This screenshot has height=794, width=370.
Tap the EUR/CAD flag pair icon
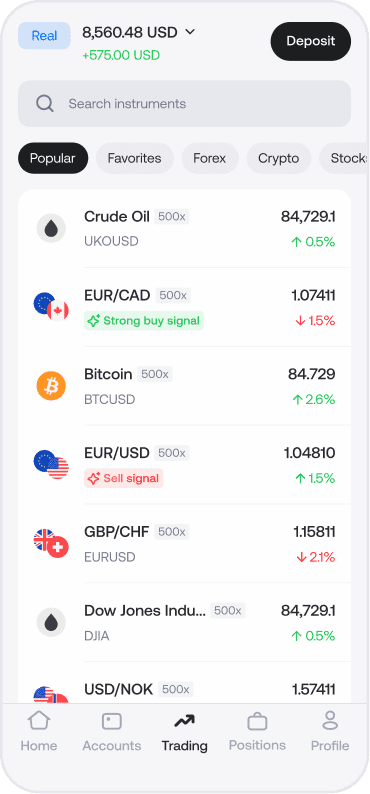pyautogui.click(x=51, y=307)
